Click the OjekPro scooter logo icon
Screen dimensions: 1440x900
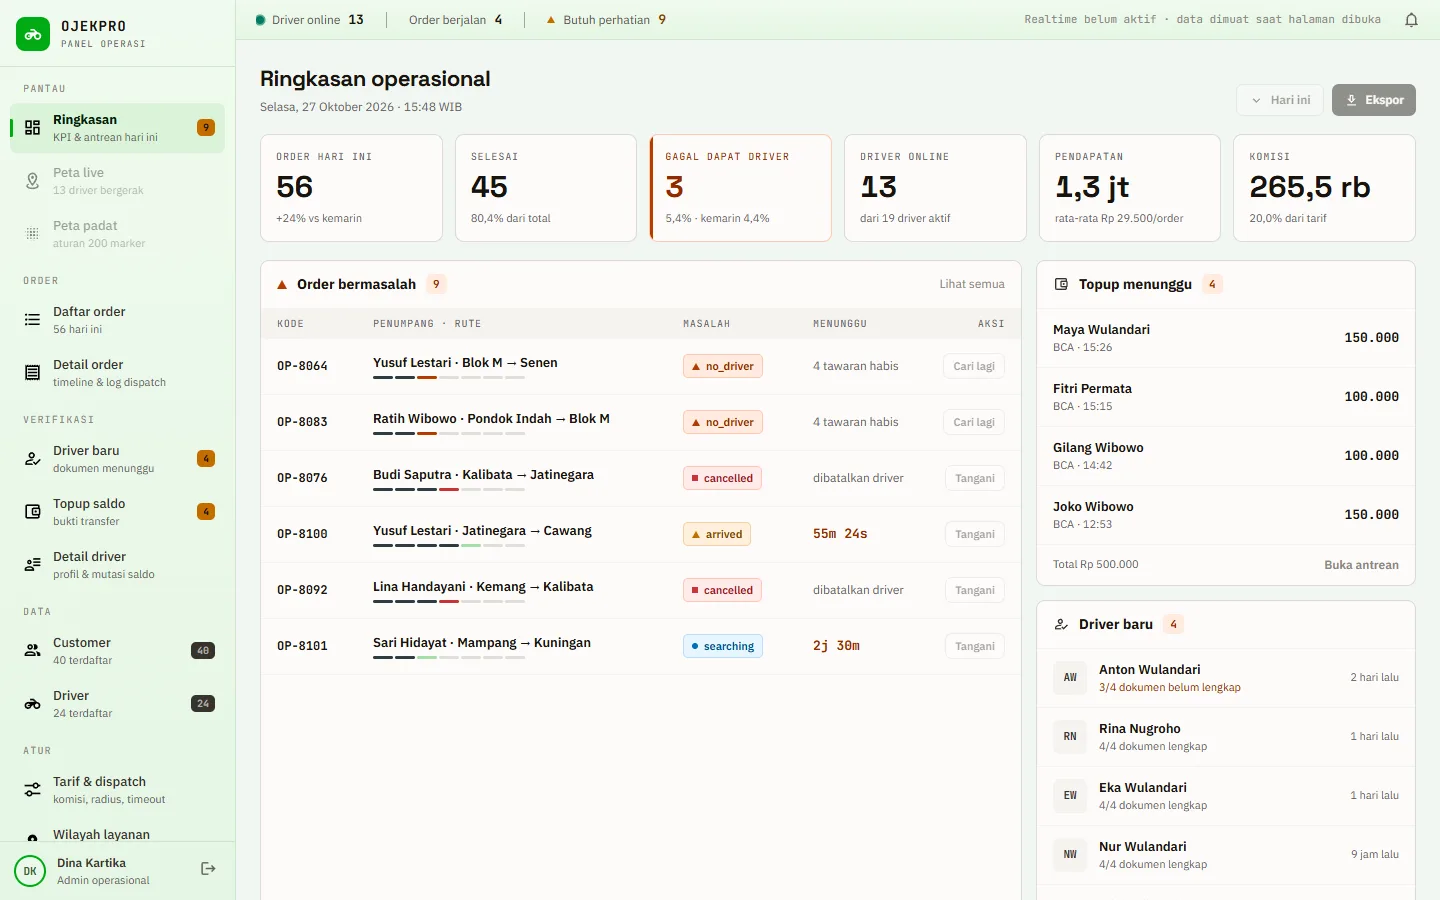click(x=33, y=34)
